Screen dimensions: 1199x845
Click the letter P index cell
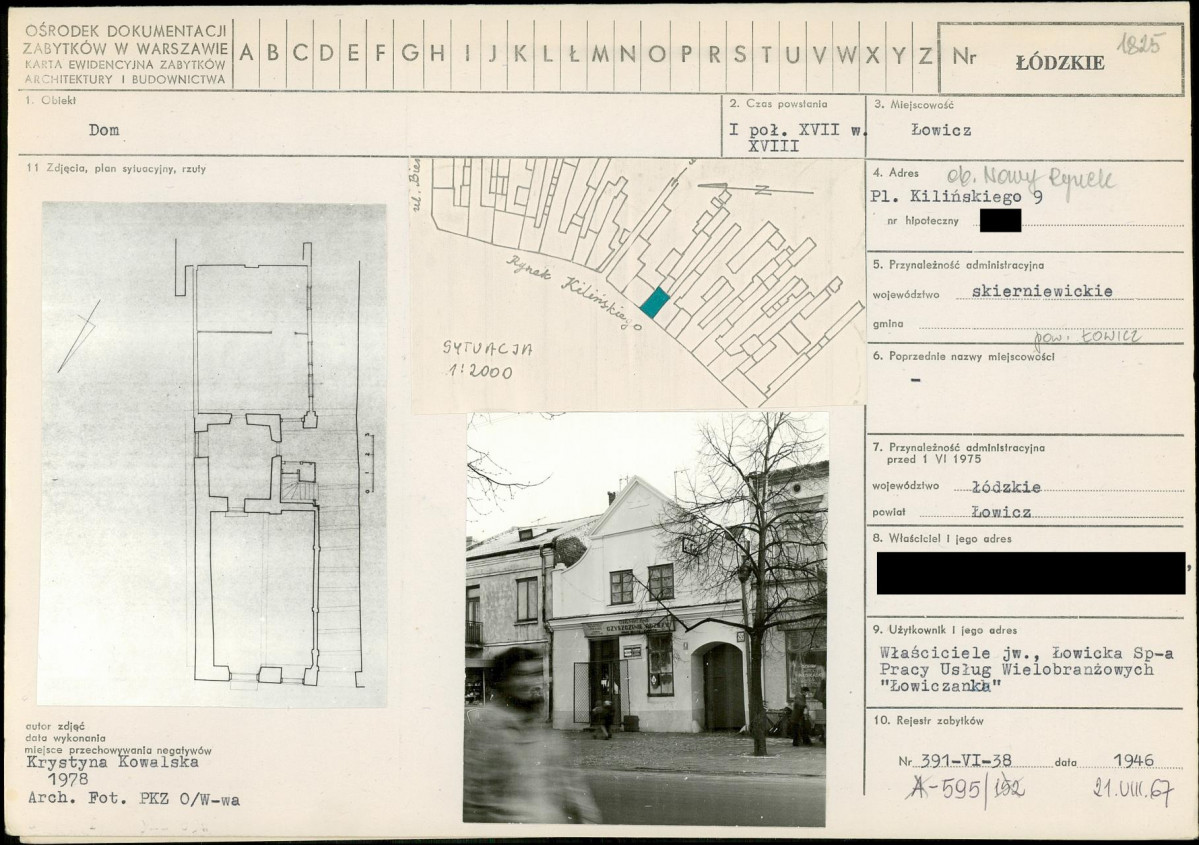tap(686, 54)
